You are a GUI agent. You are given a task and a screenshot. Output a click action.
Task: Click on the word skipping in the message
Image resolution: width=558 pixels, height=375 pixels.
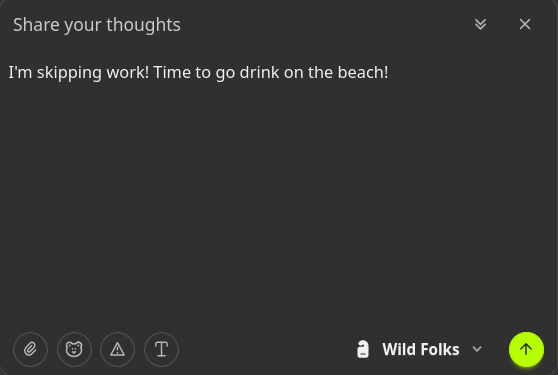[69, 73]
